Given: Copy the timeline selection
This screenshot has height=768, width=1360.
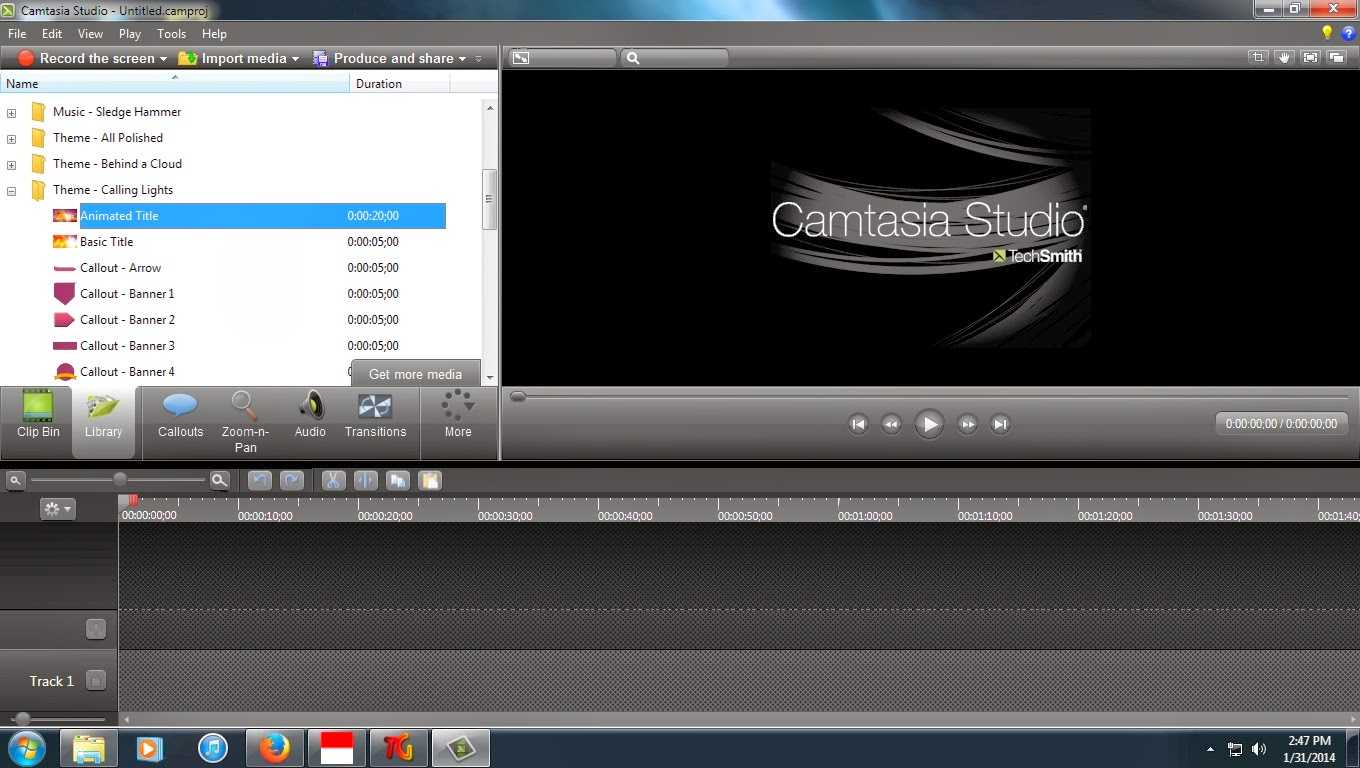Looking at the screenshot, I should 398,481.
